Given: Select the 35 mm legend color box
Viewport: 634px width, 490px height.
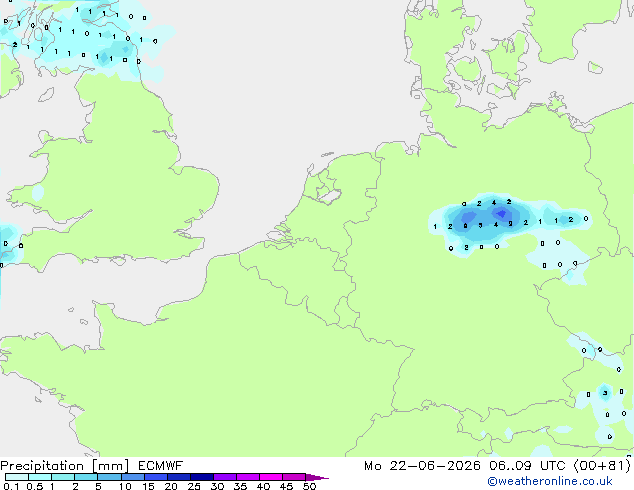Looking at the screenshot, I should (247, 477).
